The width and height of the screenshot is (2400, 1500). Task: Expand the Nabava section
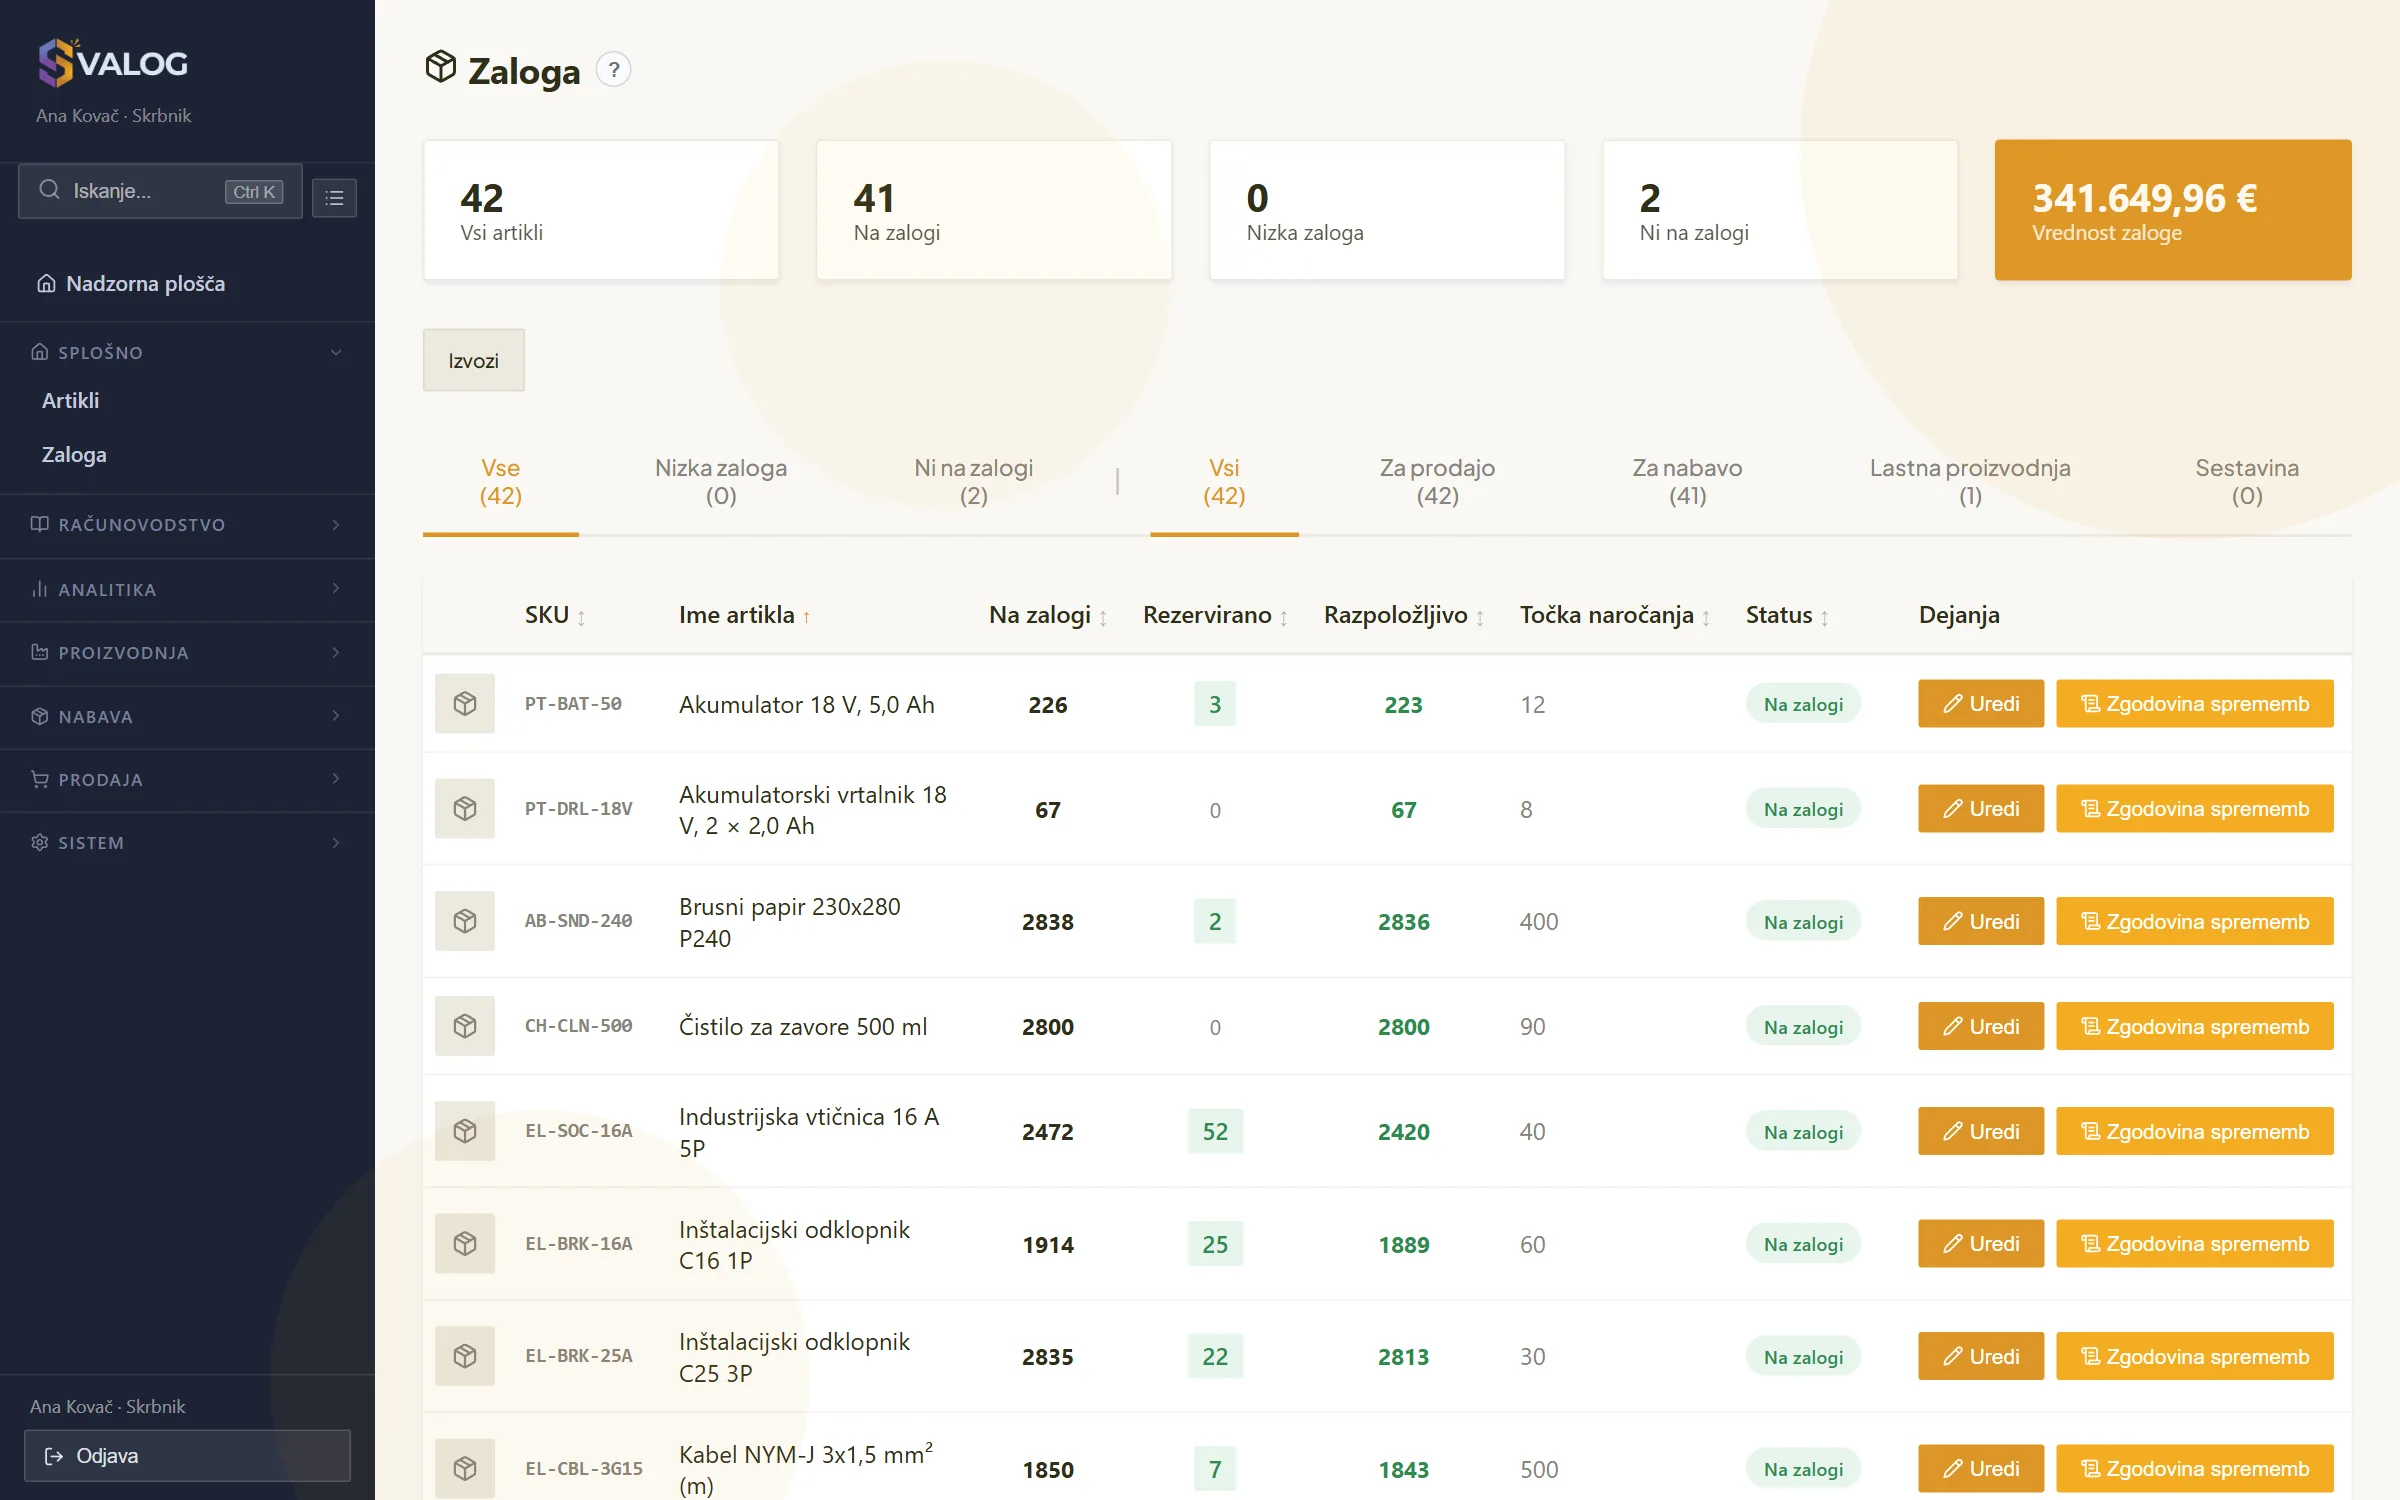pos(187,716)
